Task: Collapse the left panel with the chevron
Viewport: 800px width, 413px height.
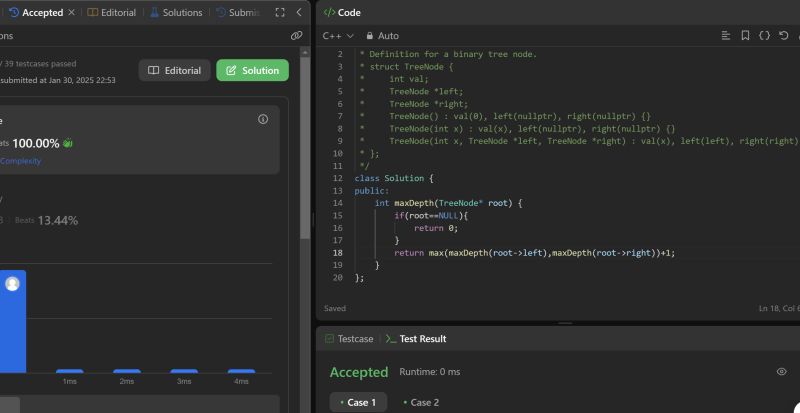Action: coord(299,12)
